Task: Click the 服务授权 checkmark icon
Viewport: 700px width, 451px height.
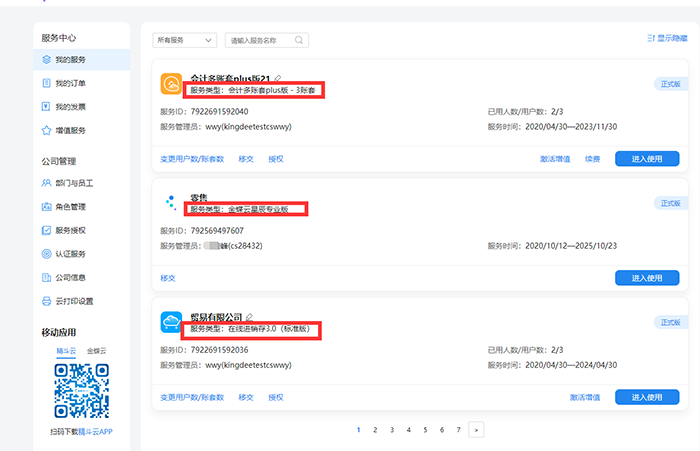Action: pos(46,230)
